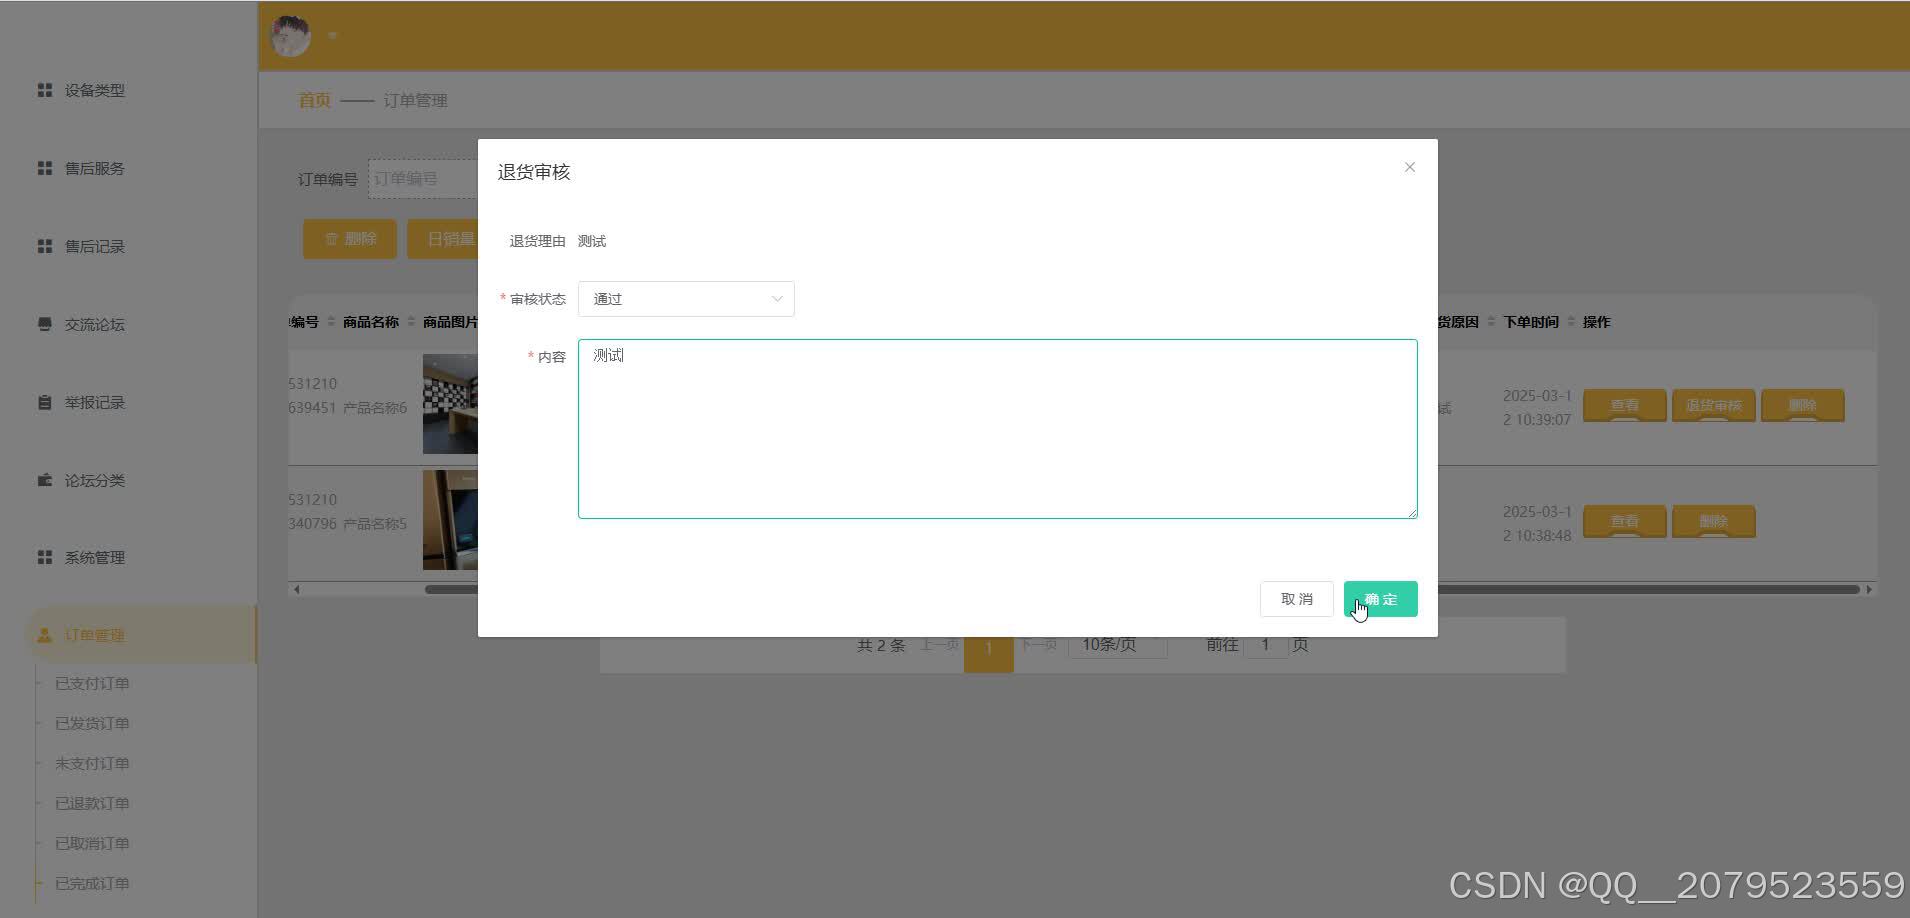
Task: Click 删除 for order at 10:39:07
Action: pos(1802,405)
